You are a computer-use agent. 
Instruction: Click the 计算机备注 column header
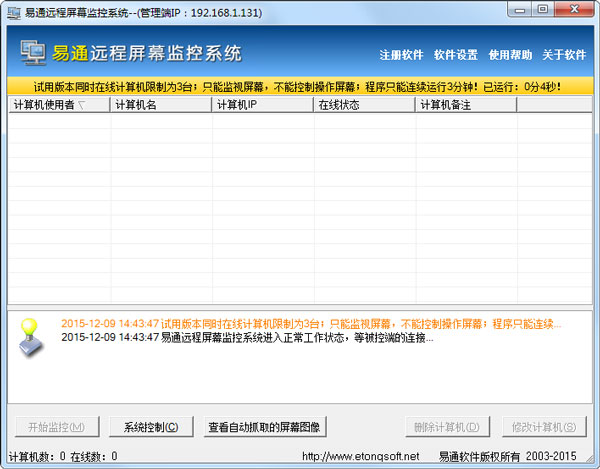click(x=466, y=105)
